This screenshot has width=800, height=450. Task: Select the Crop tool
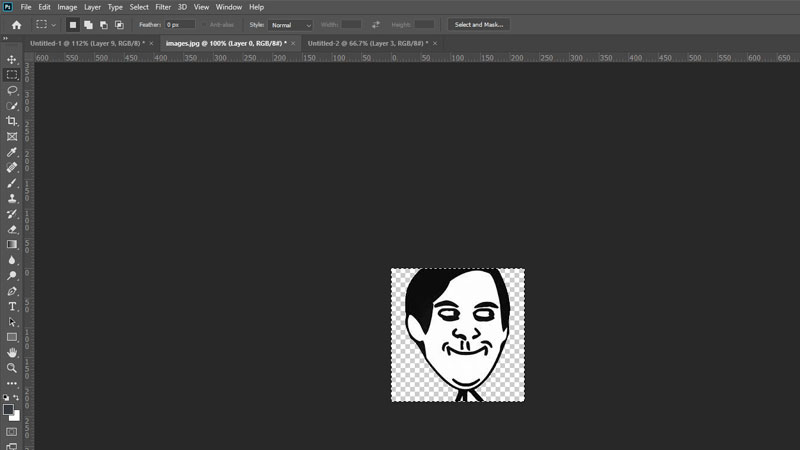(x=12, y=121)
